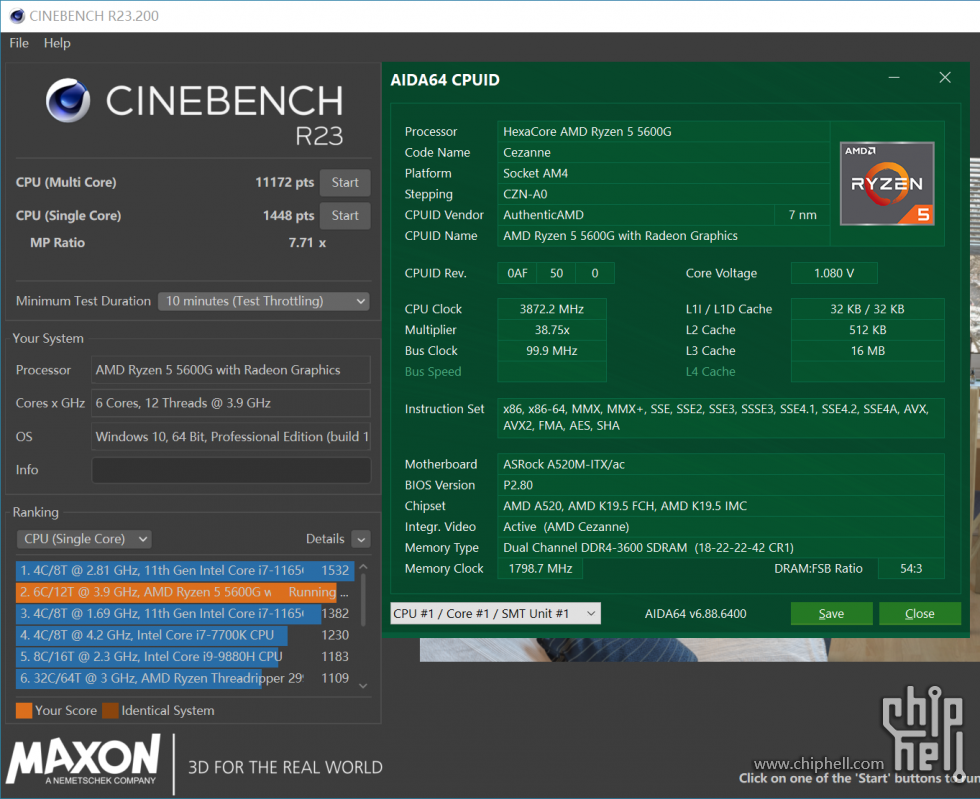
Task: Close AIDA64 CPUID with the X icon
Action: click(x=945, y=78)
